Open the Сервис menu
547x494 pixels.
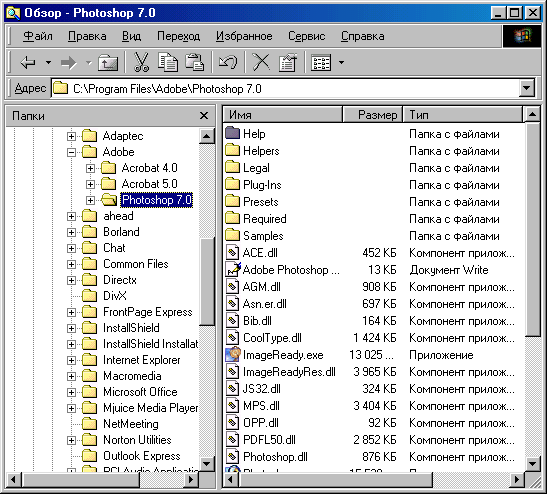307,36
